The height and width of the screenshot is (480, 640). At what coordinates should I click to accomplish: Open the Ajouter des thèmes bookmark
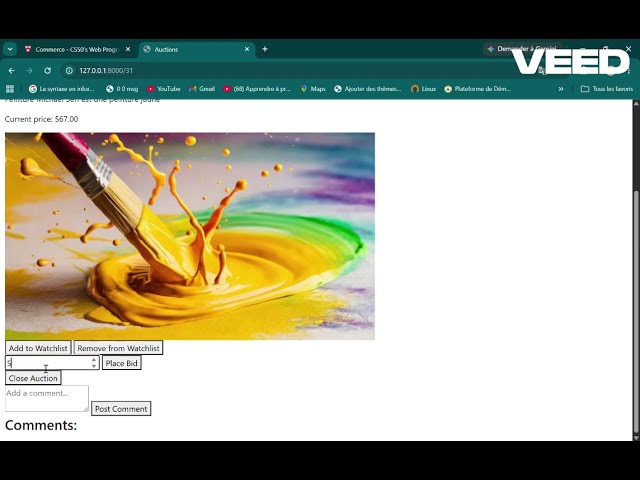point(368,89)
